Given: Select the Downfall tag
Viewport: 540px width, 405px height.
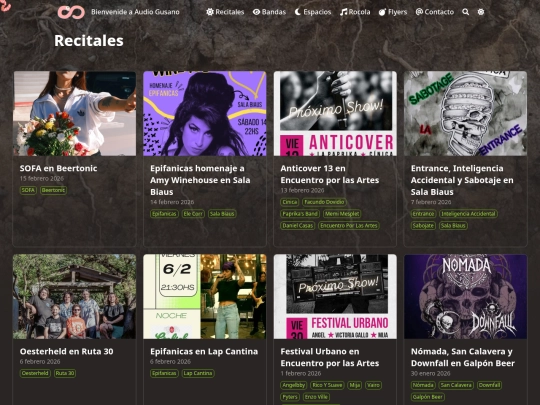Looking at the screenshot, I should pyautogui.click(x=489, y=385).
